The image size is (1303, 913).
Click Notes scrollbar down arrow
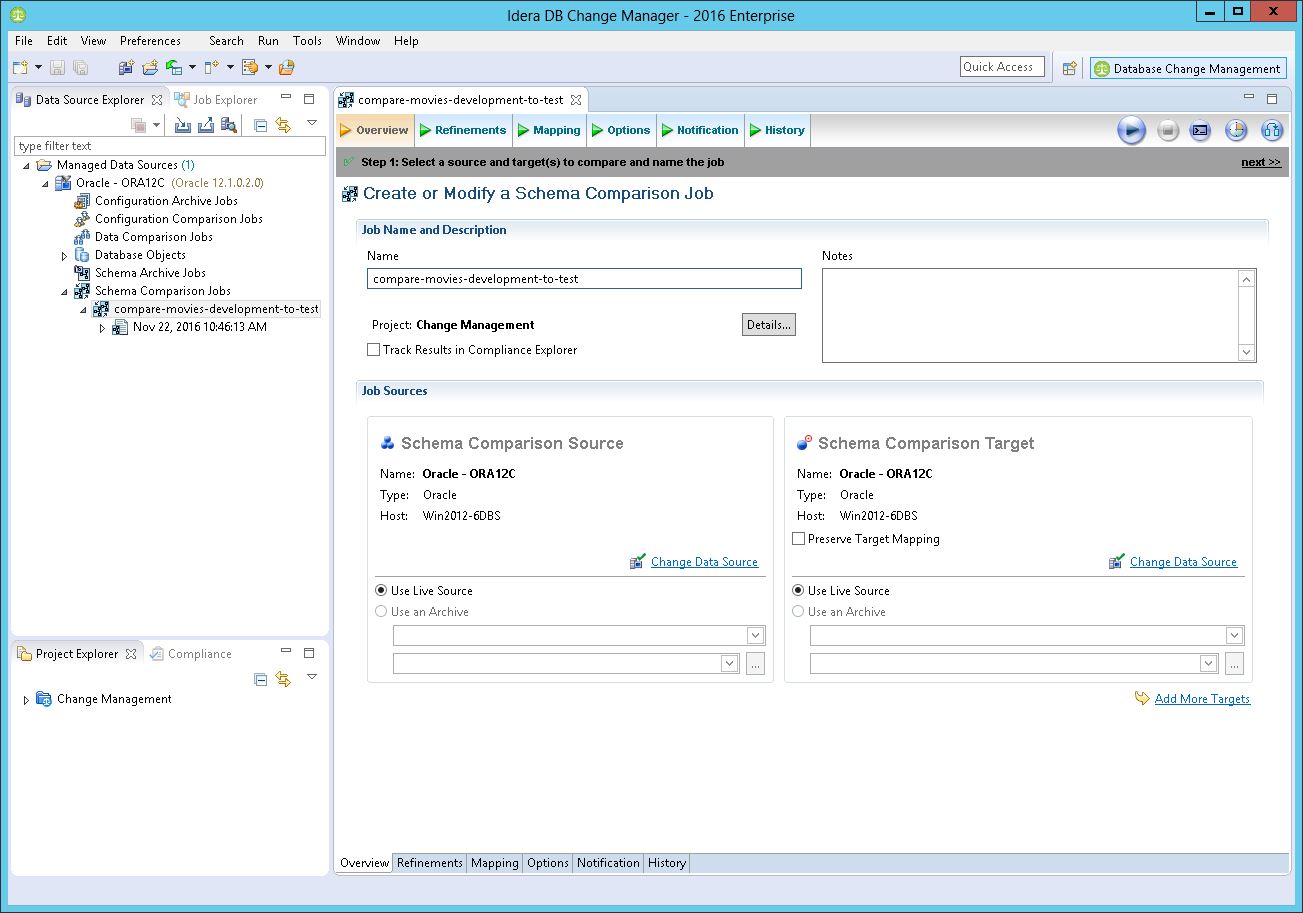click(1246, 352)
